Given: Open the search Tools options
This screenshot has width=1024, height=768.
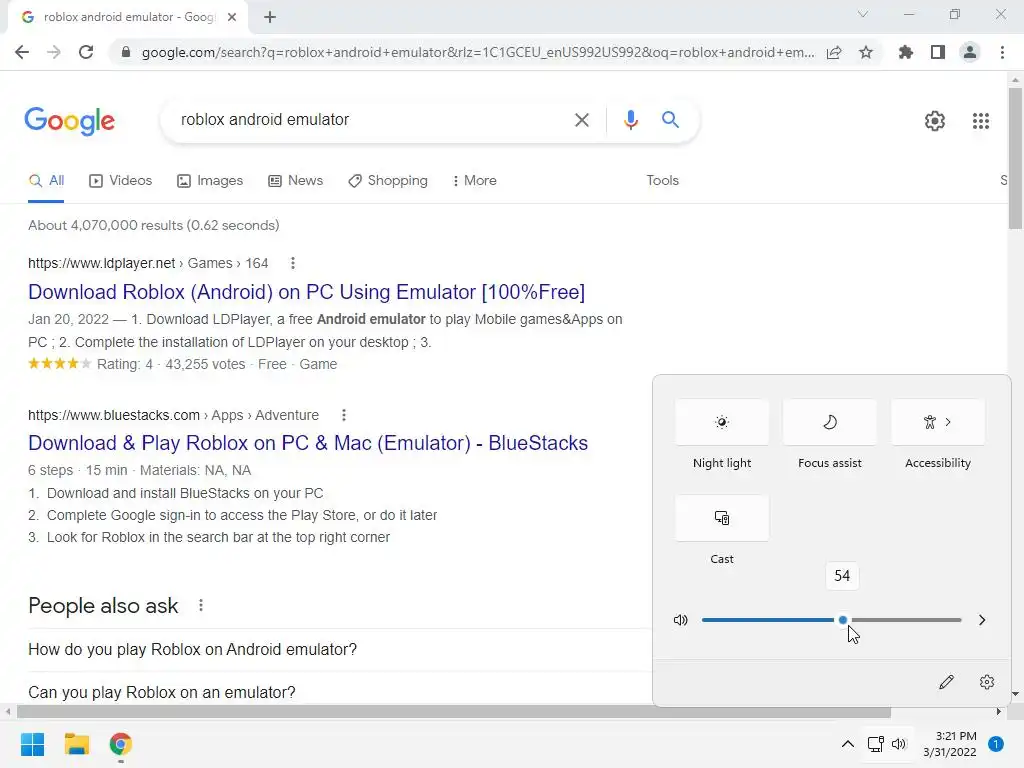Looking at the screenshot, I should 662,181.
